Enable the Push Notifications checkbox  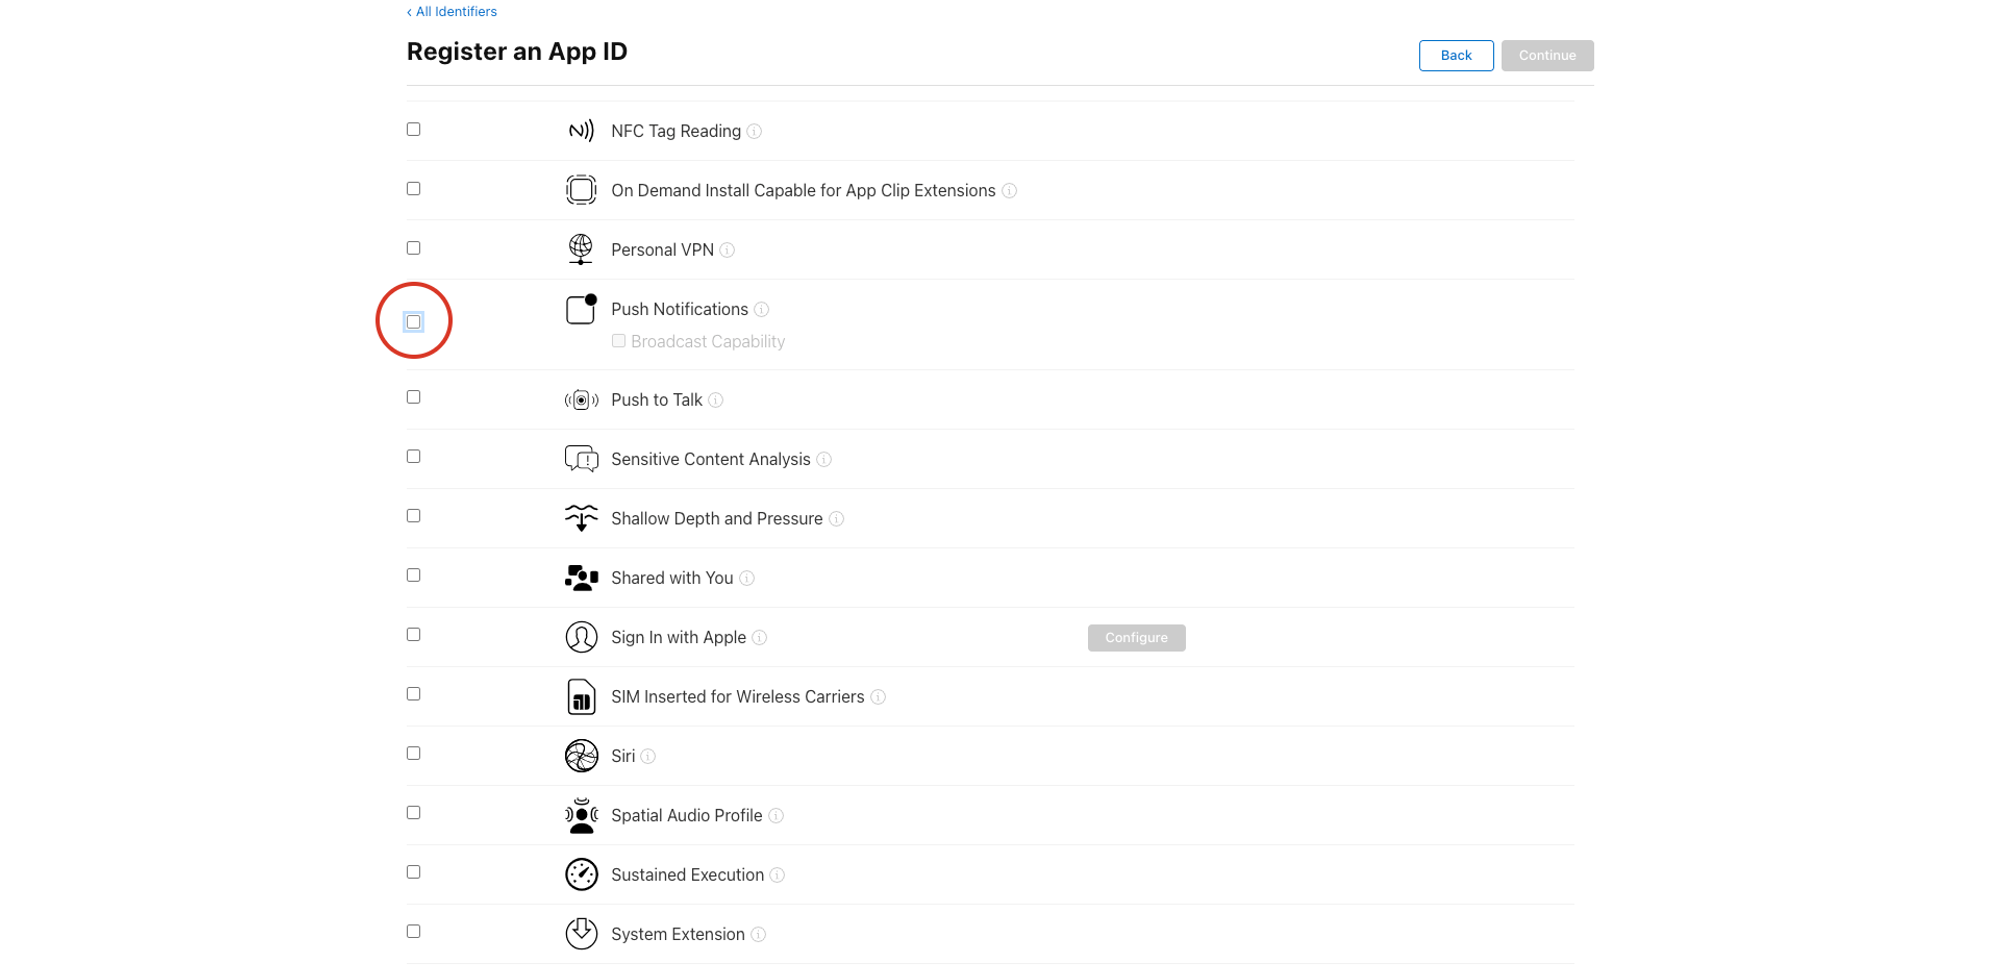pos(413,322)
